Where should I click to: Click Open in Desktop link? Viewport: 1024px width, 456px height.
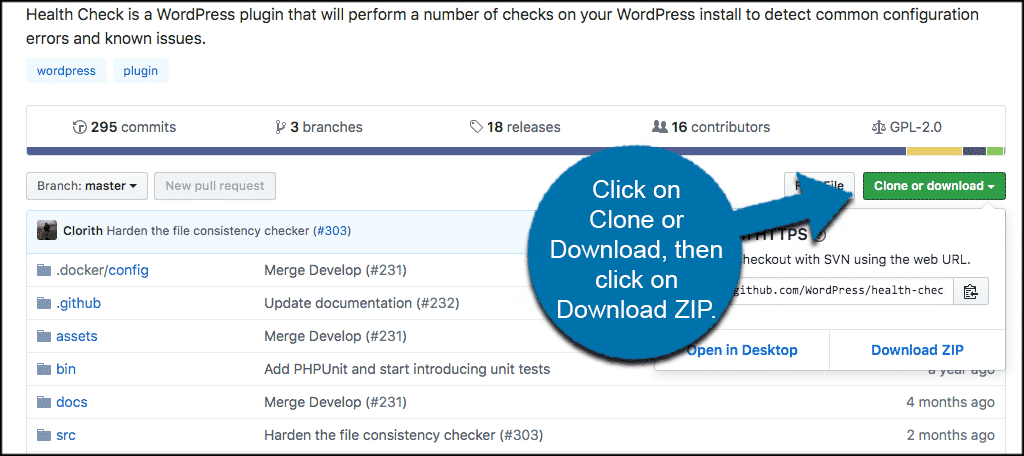tap(742, 350)
